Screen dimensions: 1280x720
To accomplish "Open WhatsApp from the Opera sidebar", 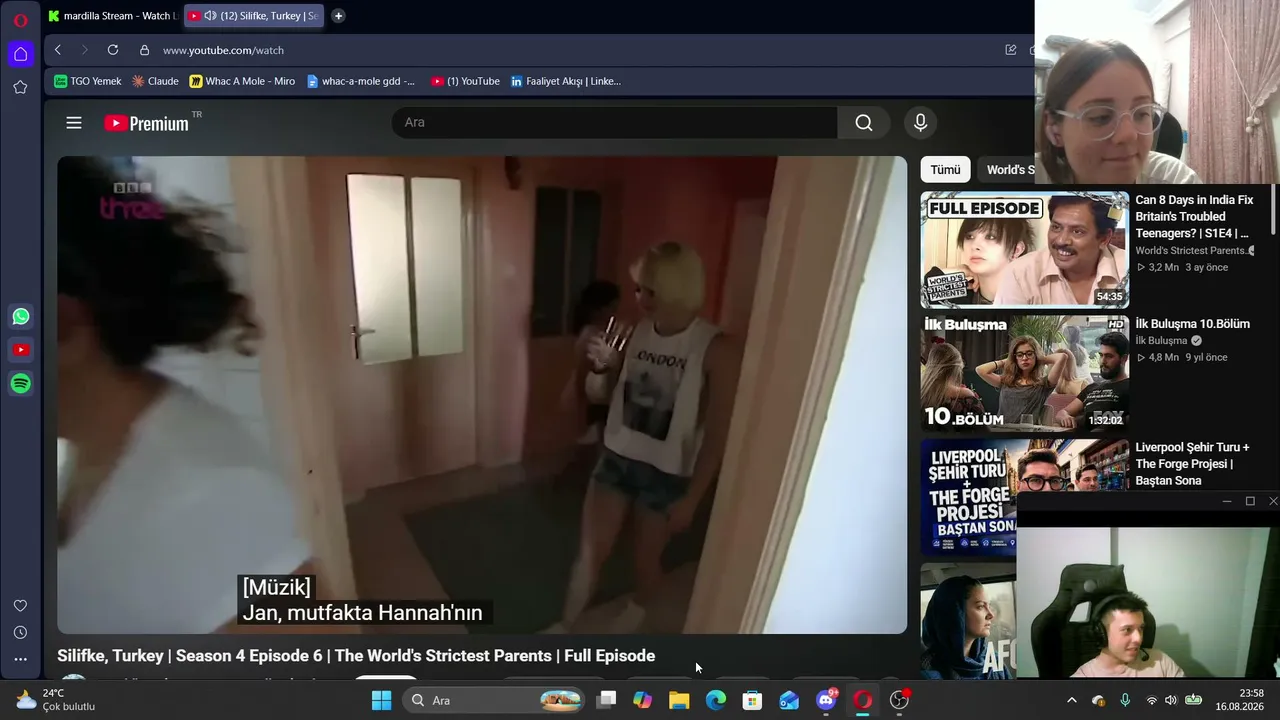I will (21, 317).
